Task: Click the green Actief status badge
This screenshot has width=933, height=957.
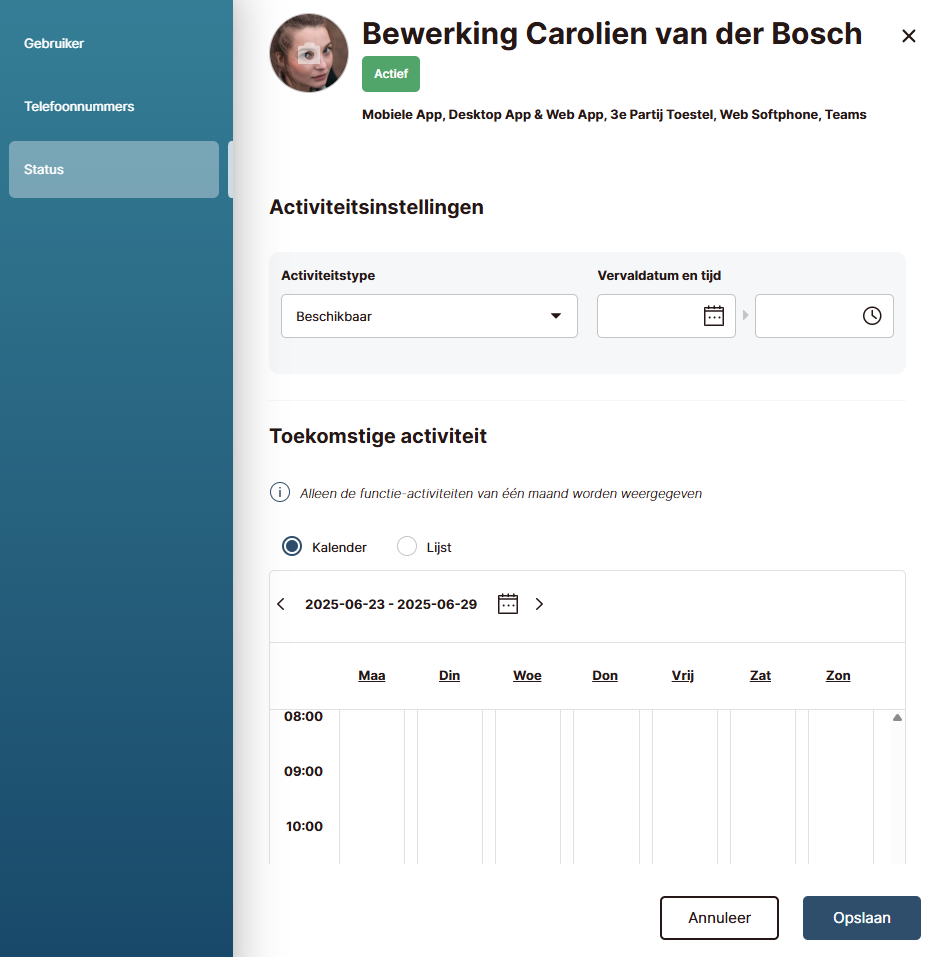Action: tap(391, 74)
